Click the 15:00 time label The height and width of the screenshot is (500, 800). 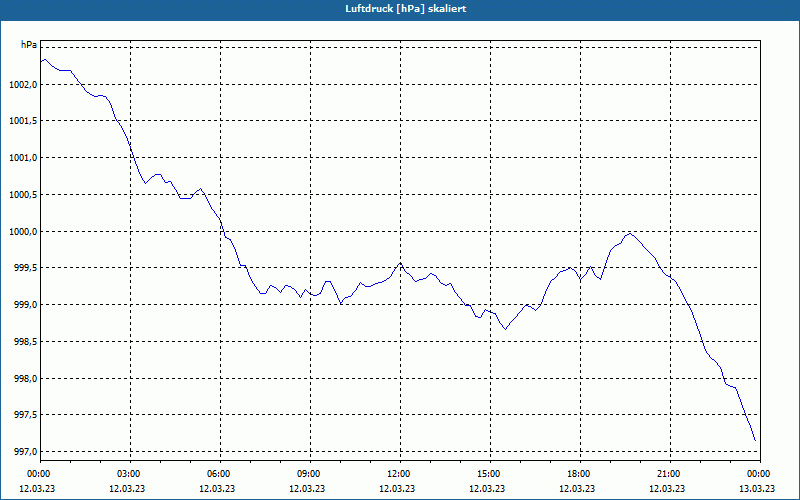click(x=490, y=474)
